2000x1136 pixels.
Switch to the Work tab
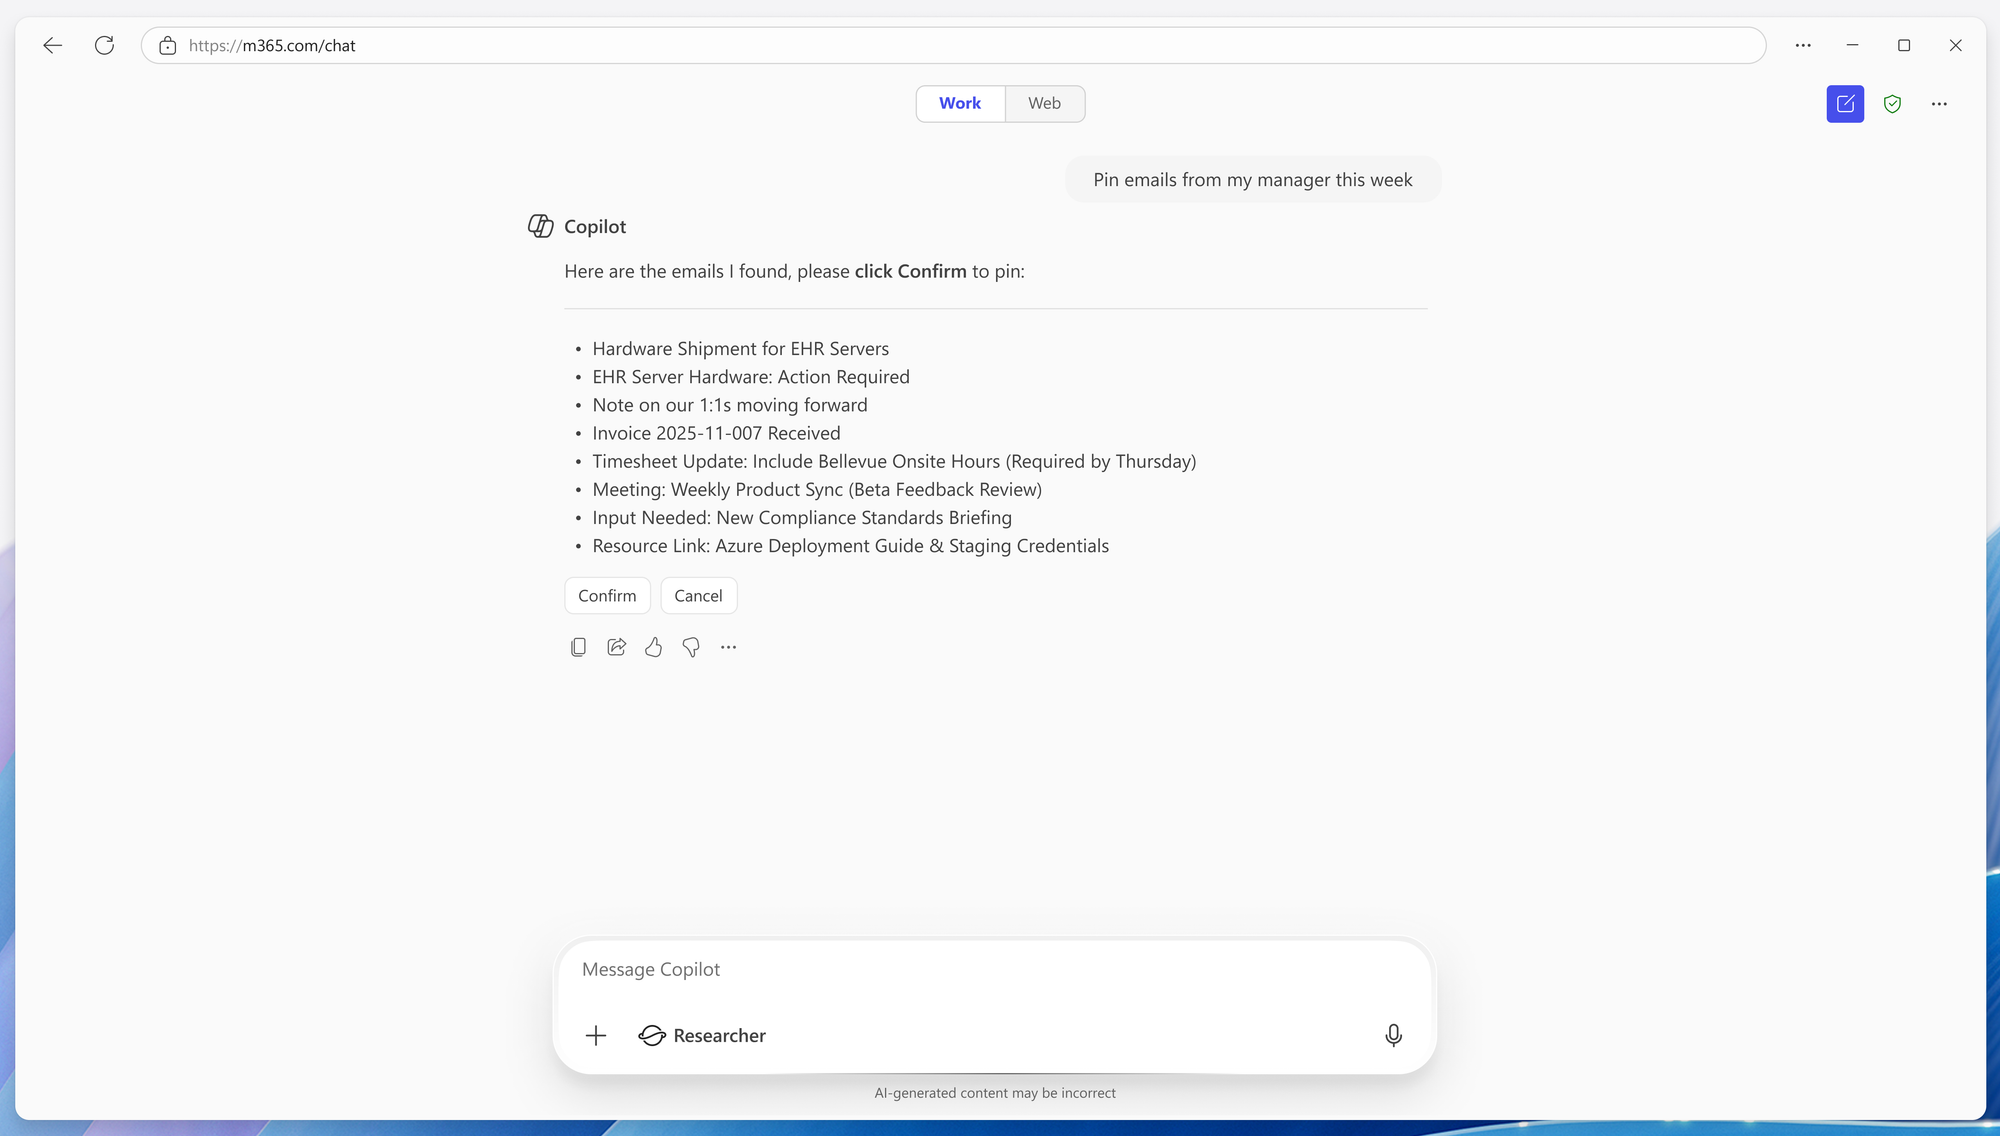tap(960, 103)
